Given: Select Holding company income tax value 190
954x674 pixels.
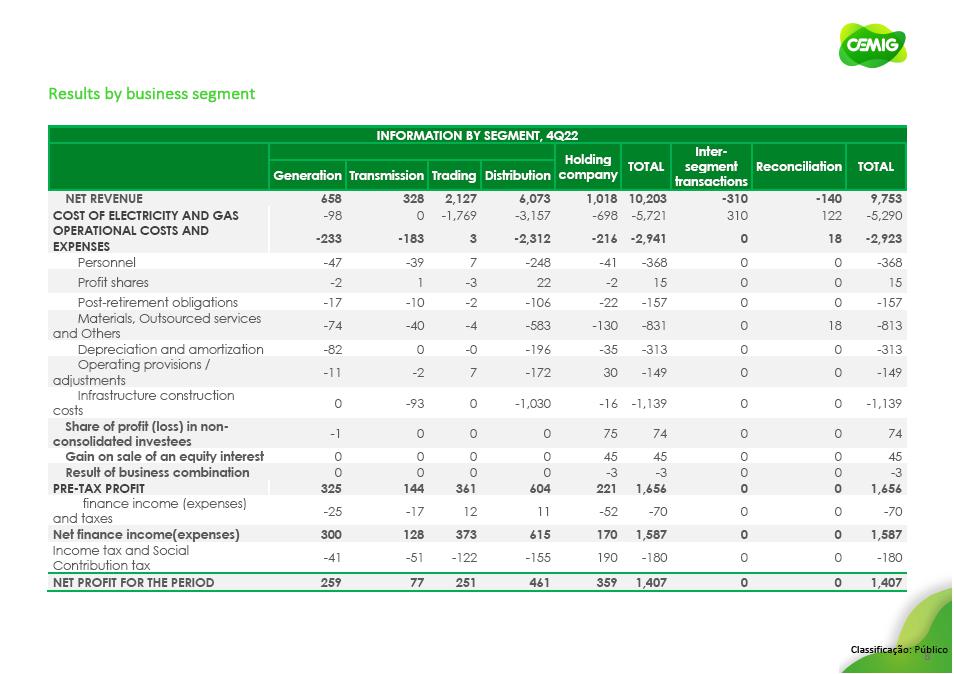Looking at the screenshot, I should (607, 558).
